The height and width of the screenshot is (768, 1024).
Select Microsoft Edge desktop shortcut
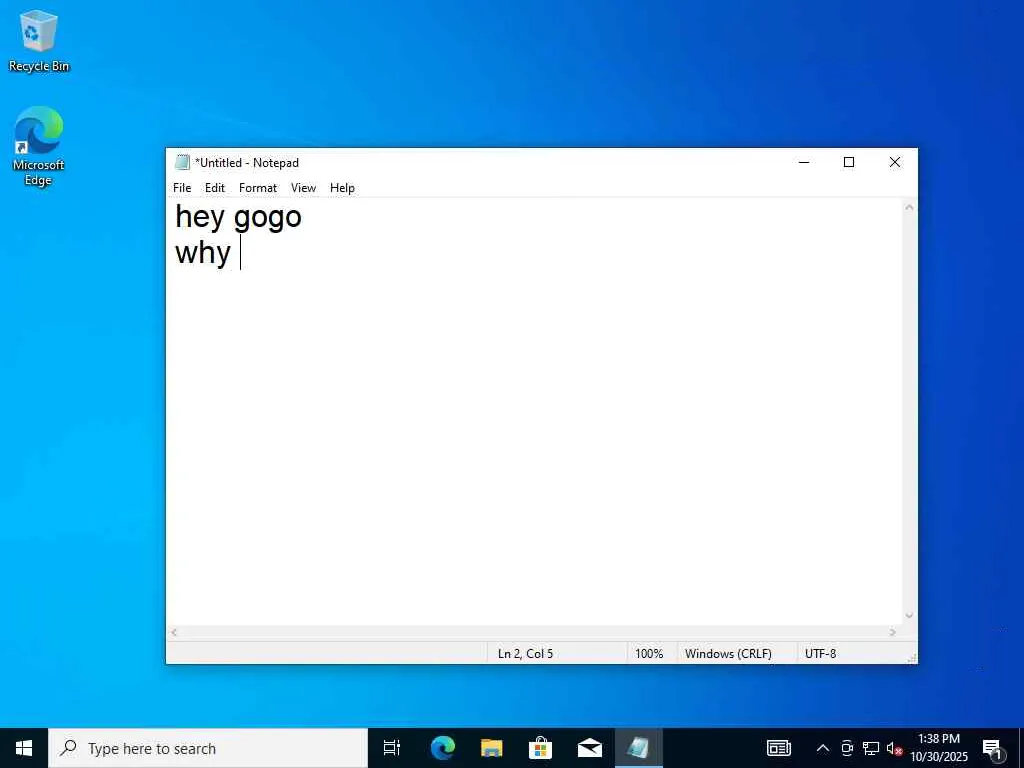[39, 146]
